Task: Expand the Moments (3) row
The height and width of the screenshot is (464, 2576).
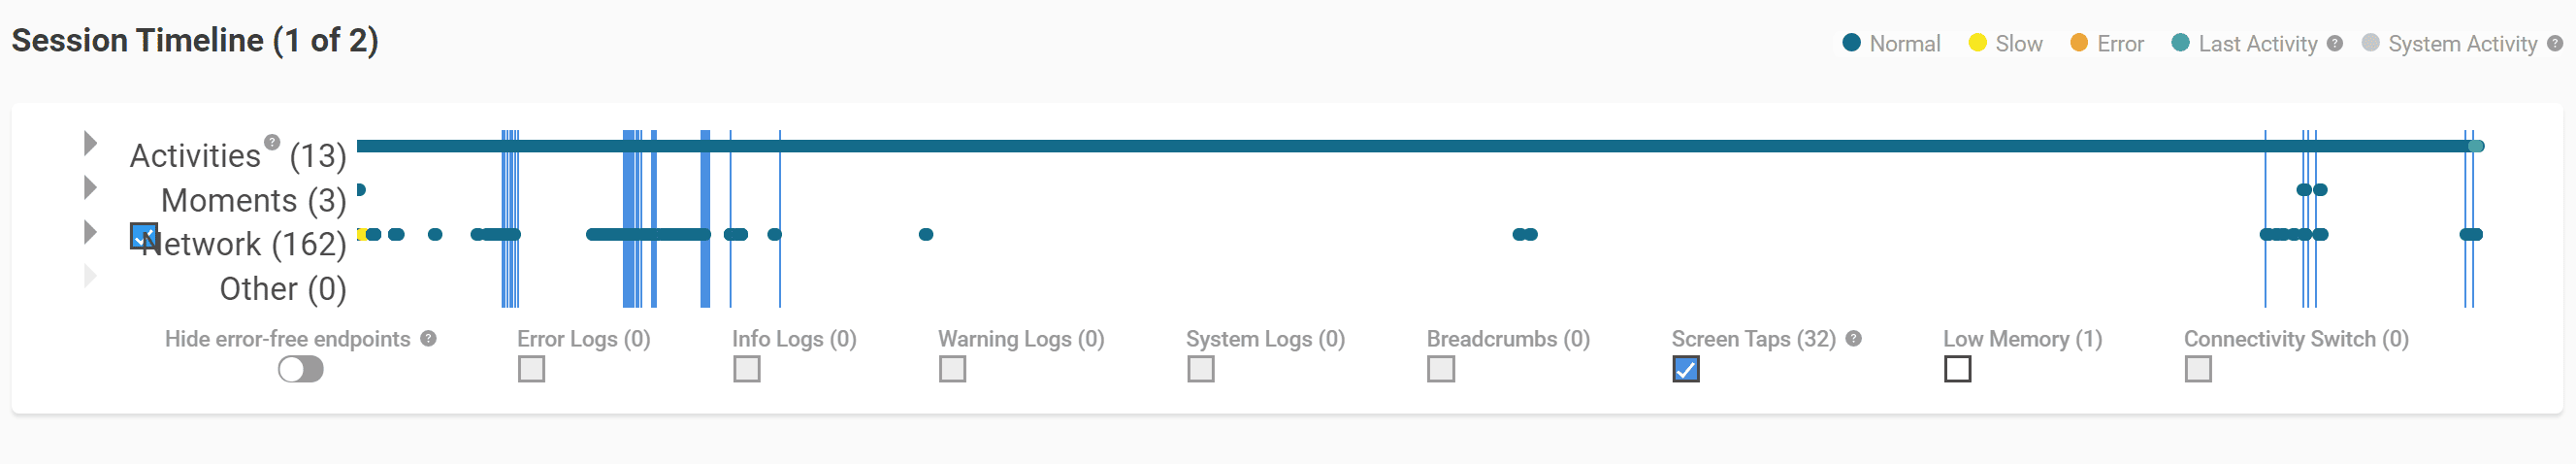Action: [x=90, y=188]
